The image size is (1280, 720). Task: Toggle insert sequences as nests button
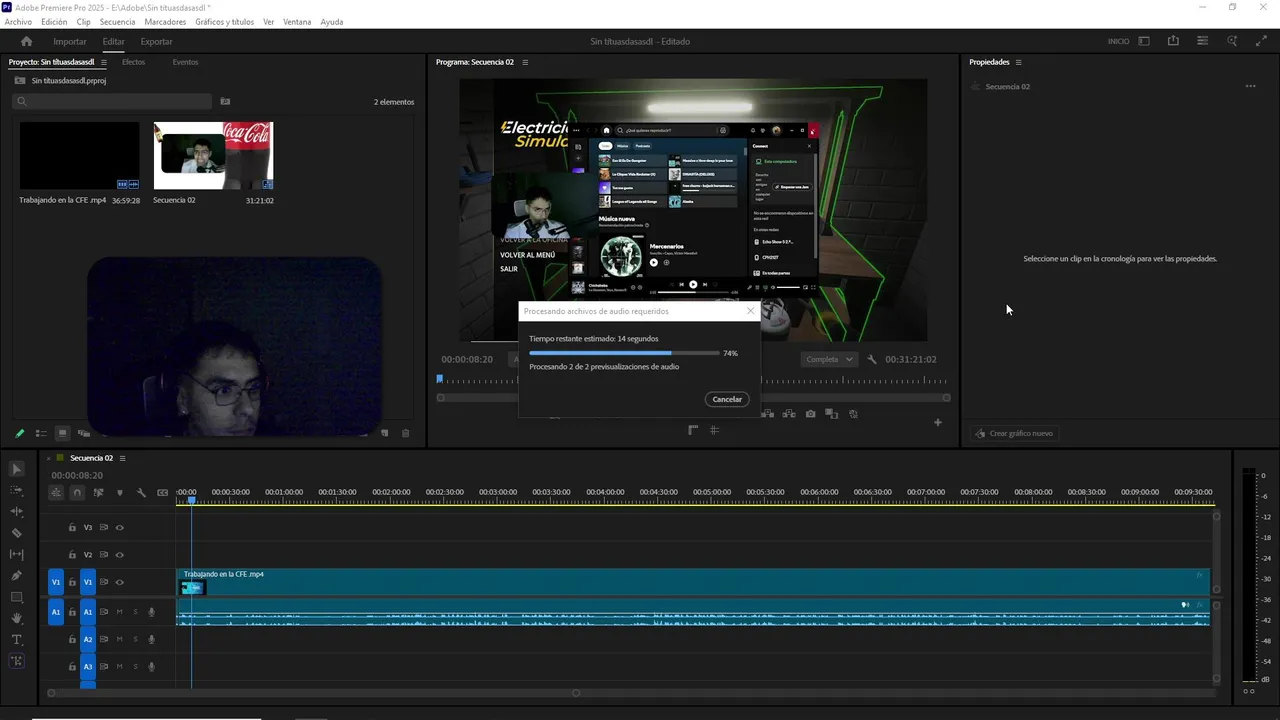point(56,492)
